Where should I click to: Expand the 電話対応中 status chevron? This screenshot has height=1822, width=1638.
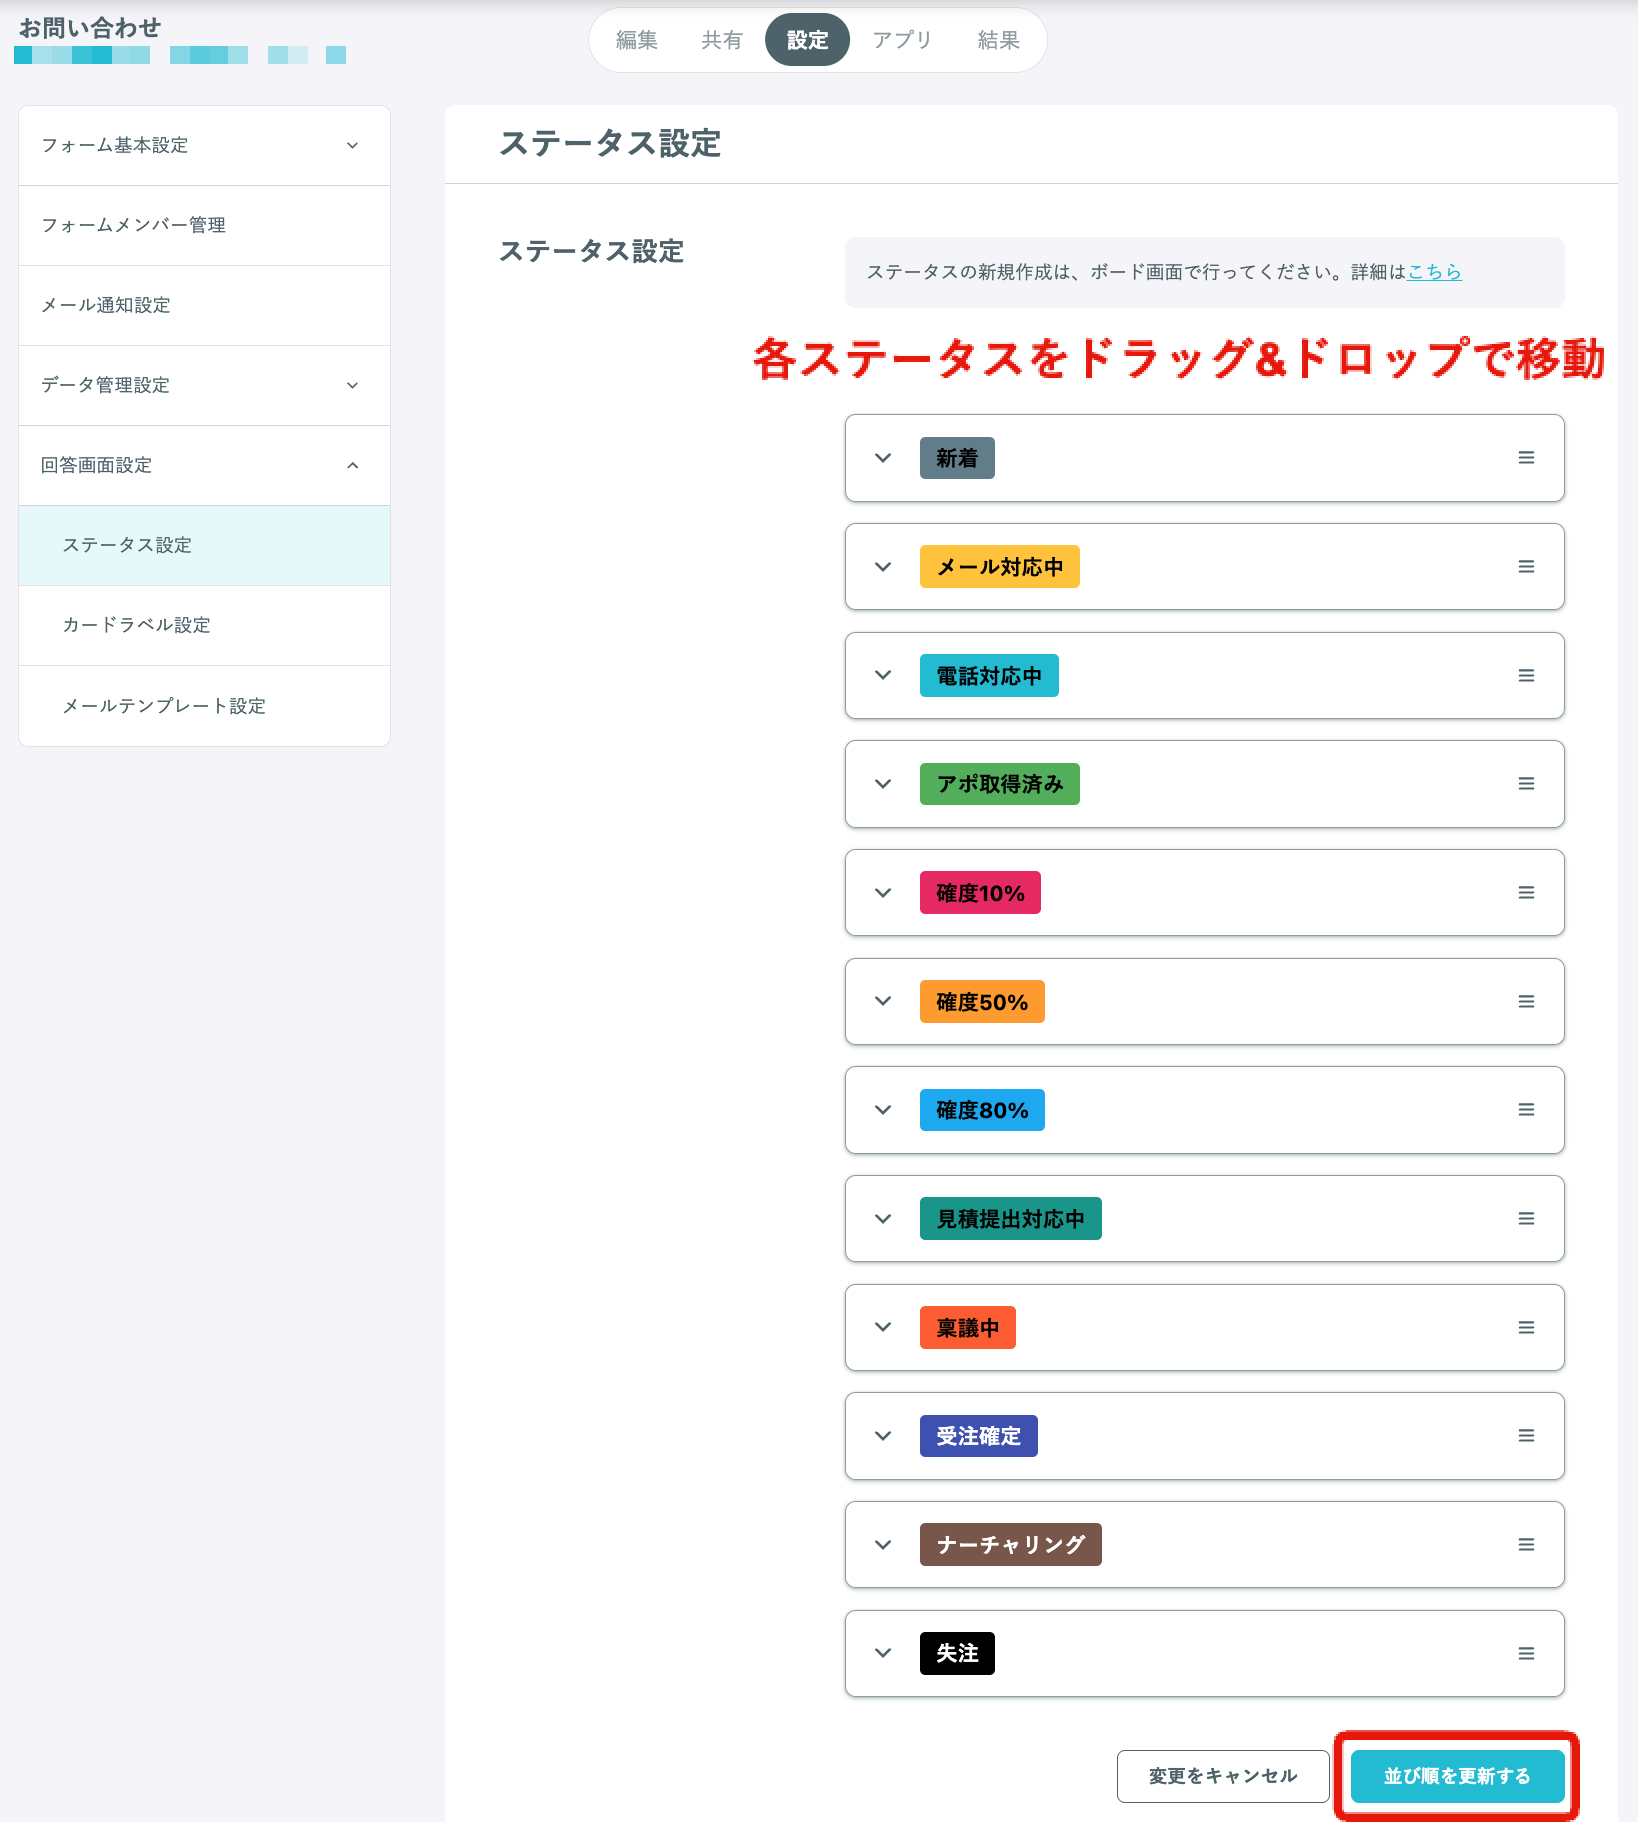pyautogui.click(x=883, y=675)
